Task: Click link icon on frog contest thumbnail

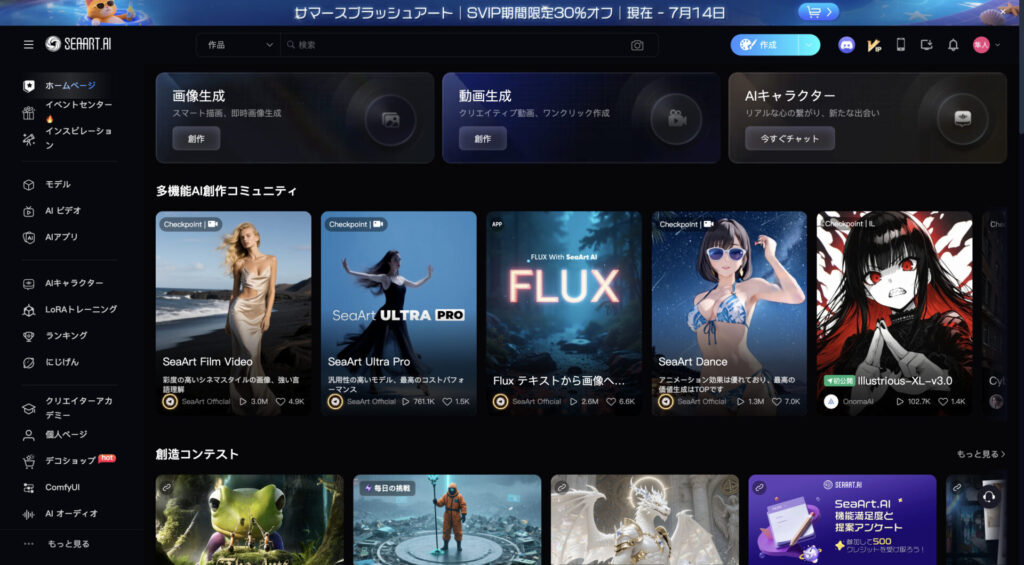Action: (167, 487)
